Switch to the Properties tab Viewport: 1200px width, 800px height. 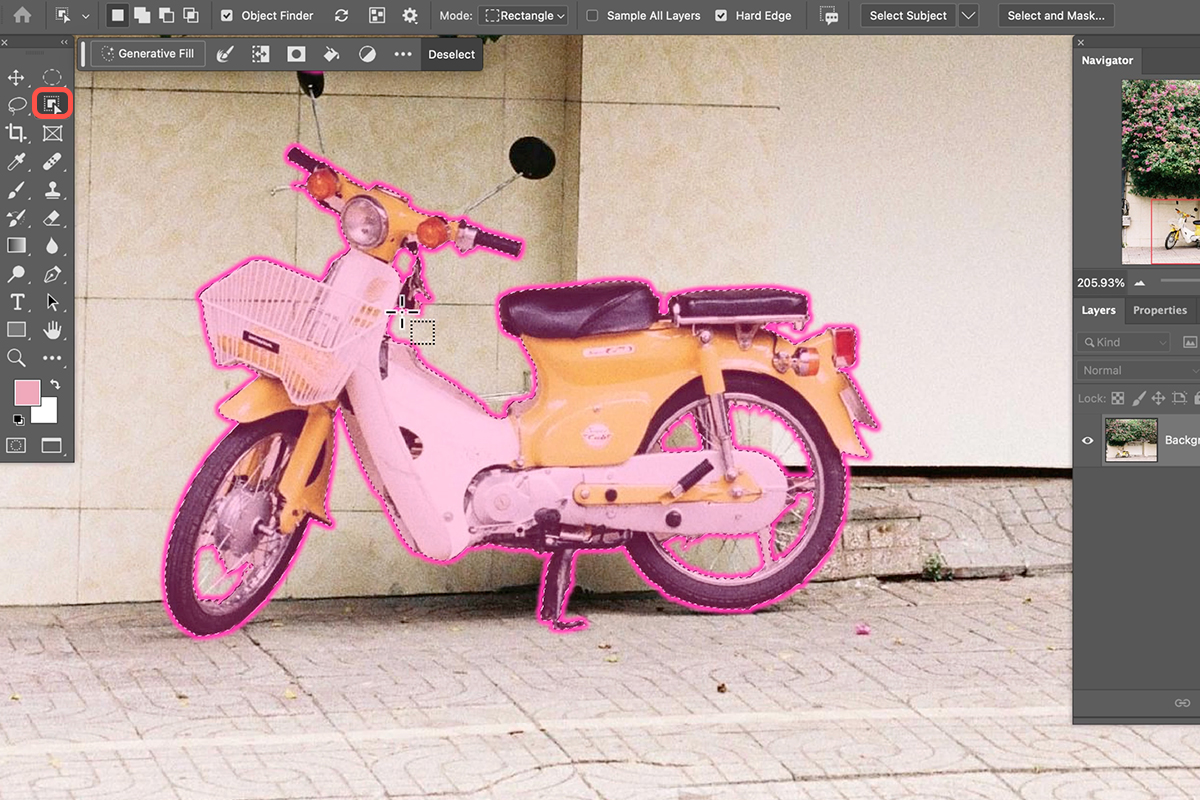click(x=1160, y=310)
